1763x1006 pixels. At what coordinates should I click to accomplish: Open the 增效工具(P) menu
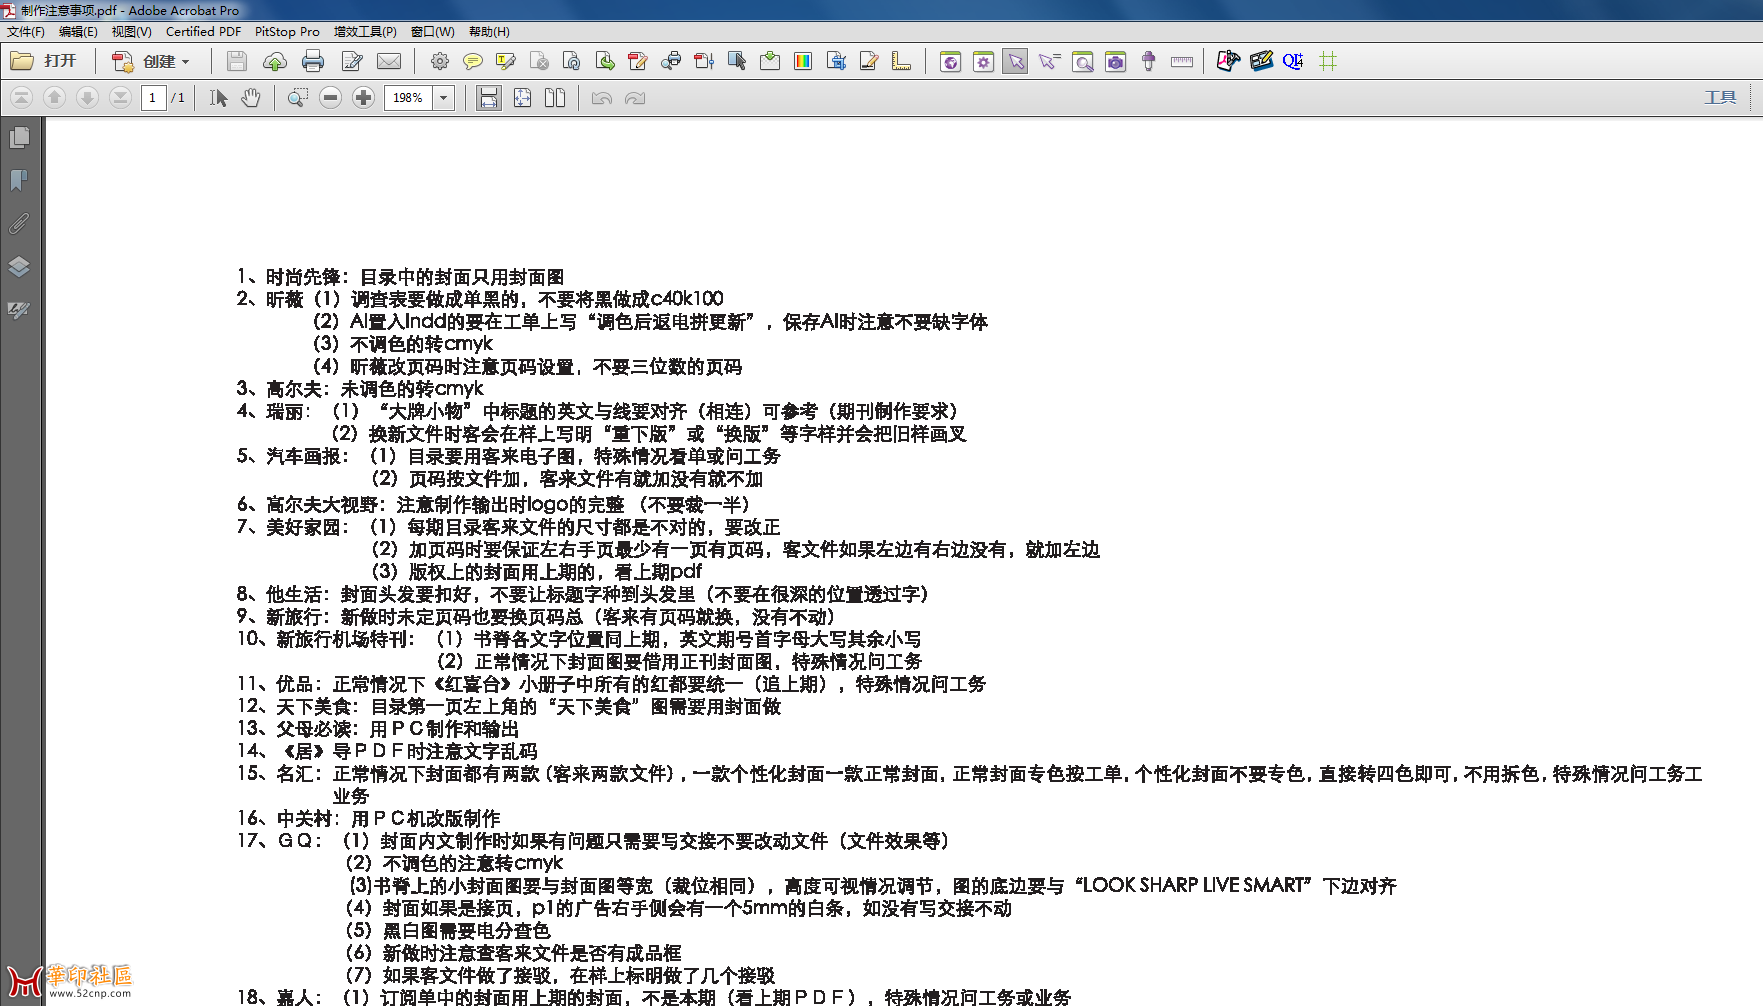click(365, 31)
